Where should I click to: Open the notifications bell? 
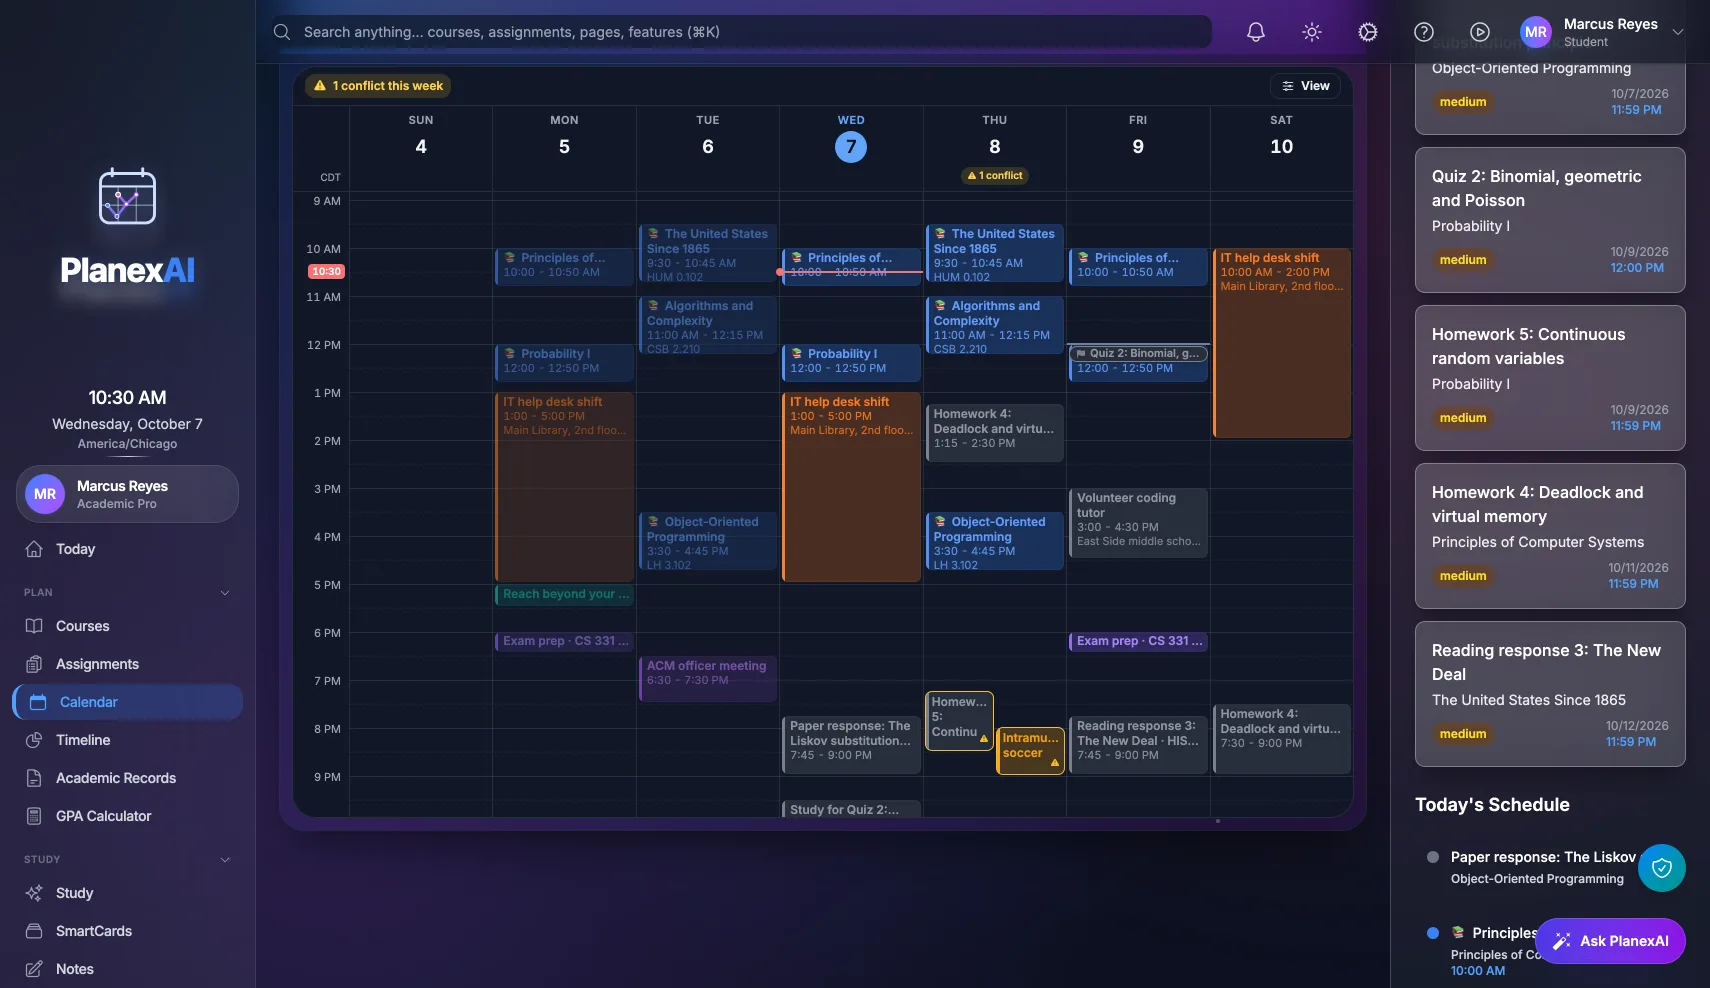1256,32
